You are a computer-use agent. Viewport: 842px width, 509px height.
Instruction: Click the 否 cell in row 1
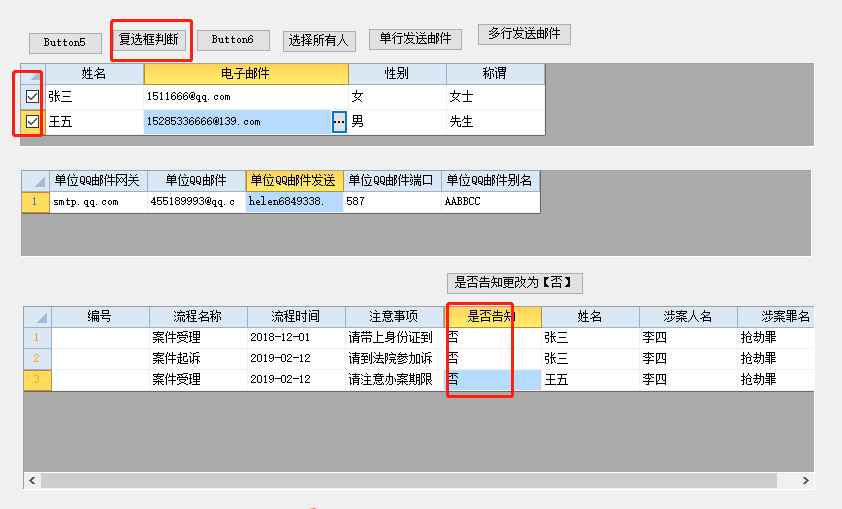coord(492,338)
